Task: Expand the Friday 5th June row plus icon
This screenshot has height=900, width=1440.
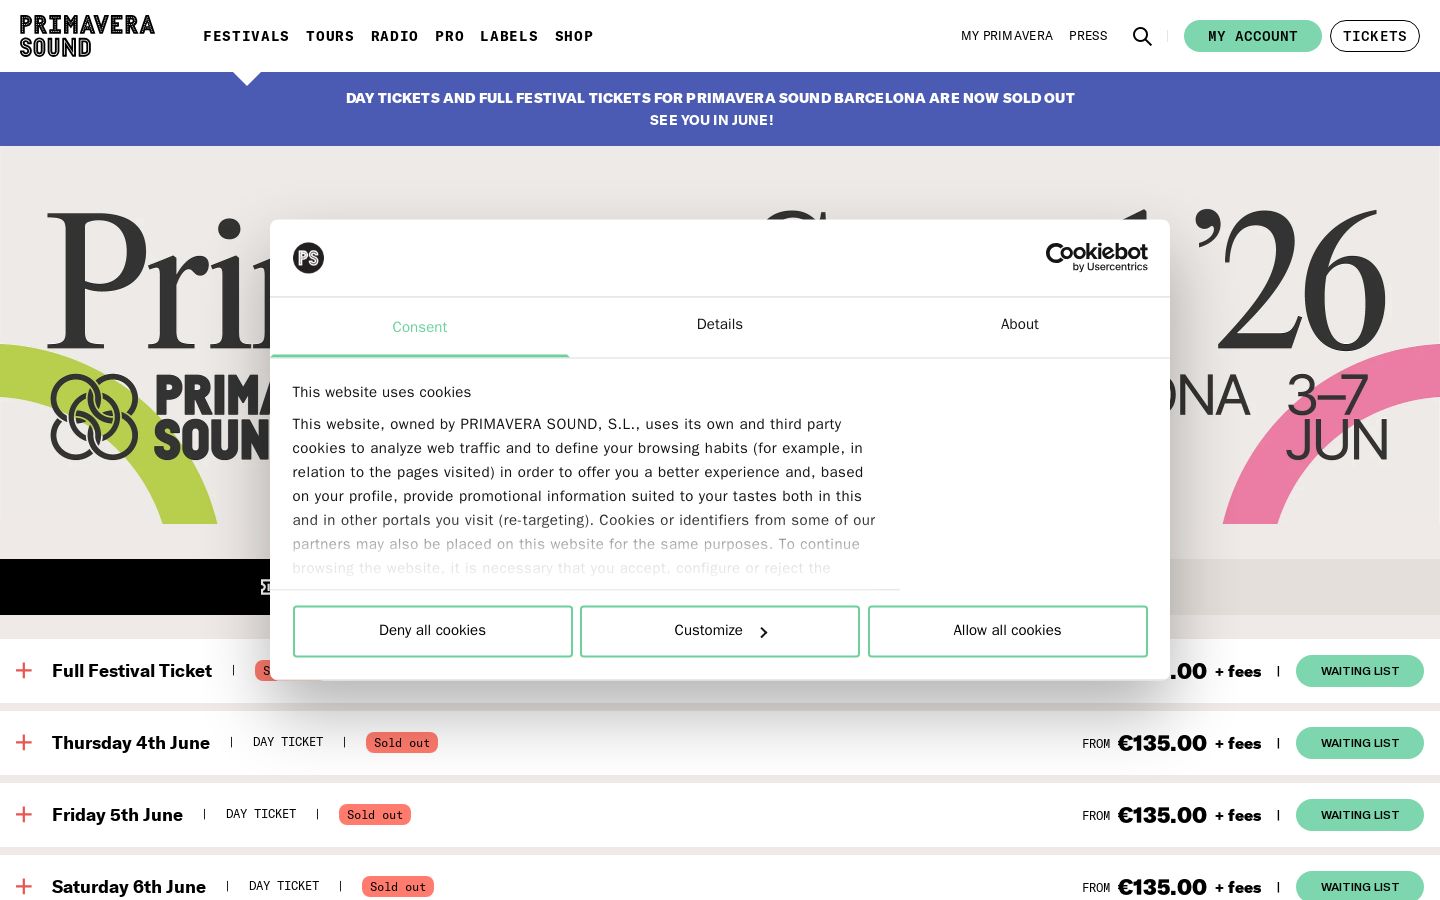Action: pyautogui.click(x=24, y=815)
